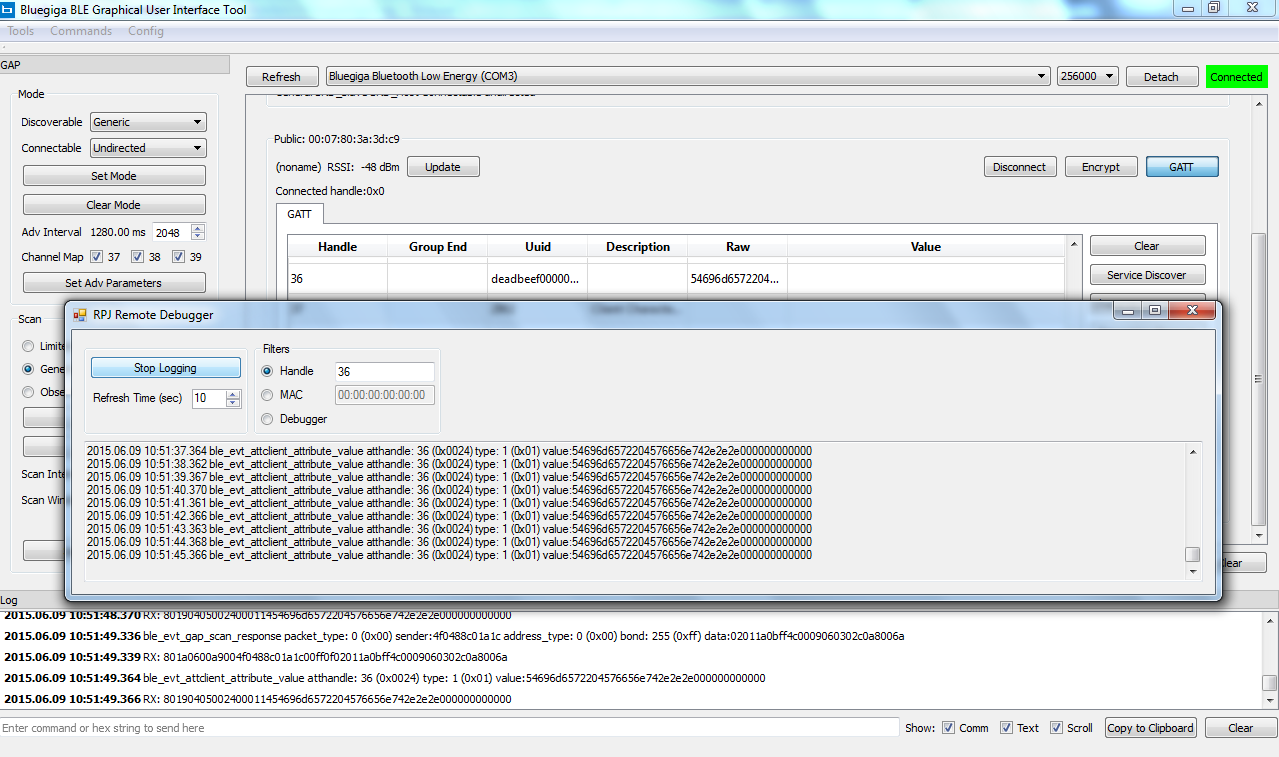Click the Update RSSI button
This screenshot has width=1279, height=757.
click(443, 167)
